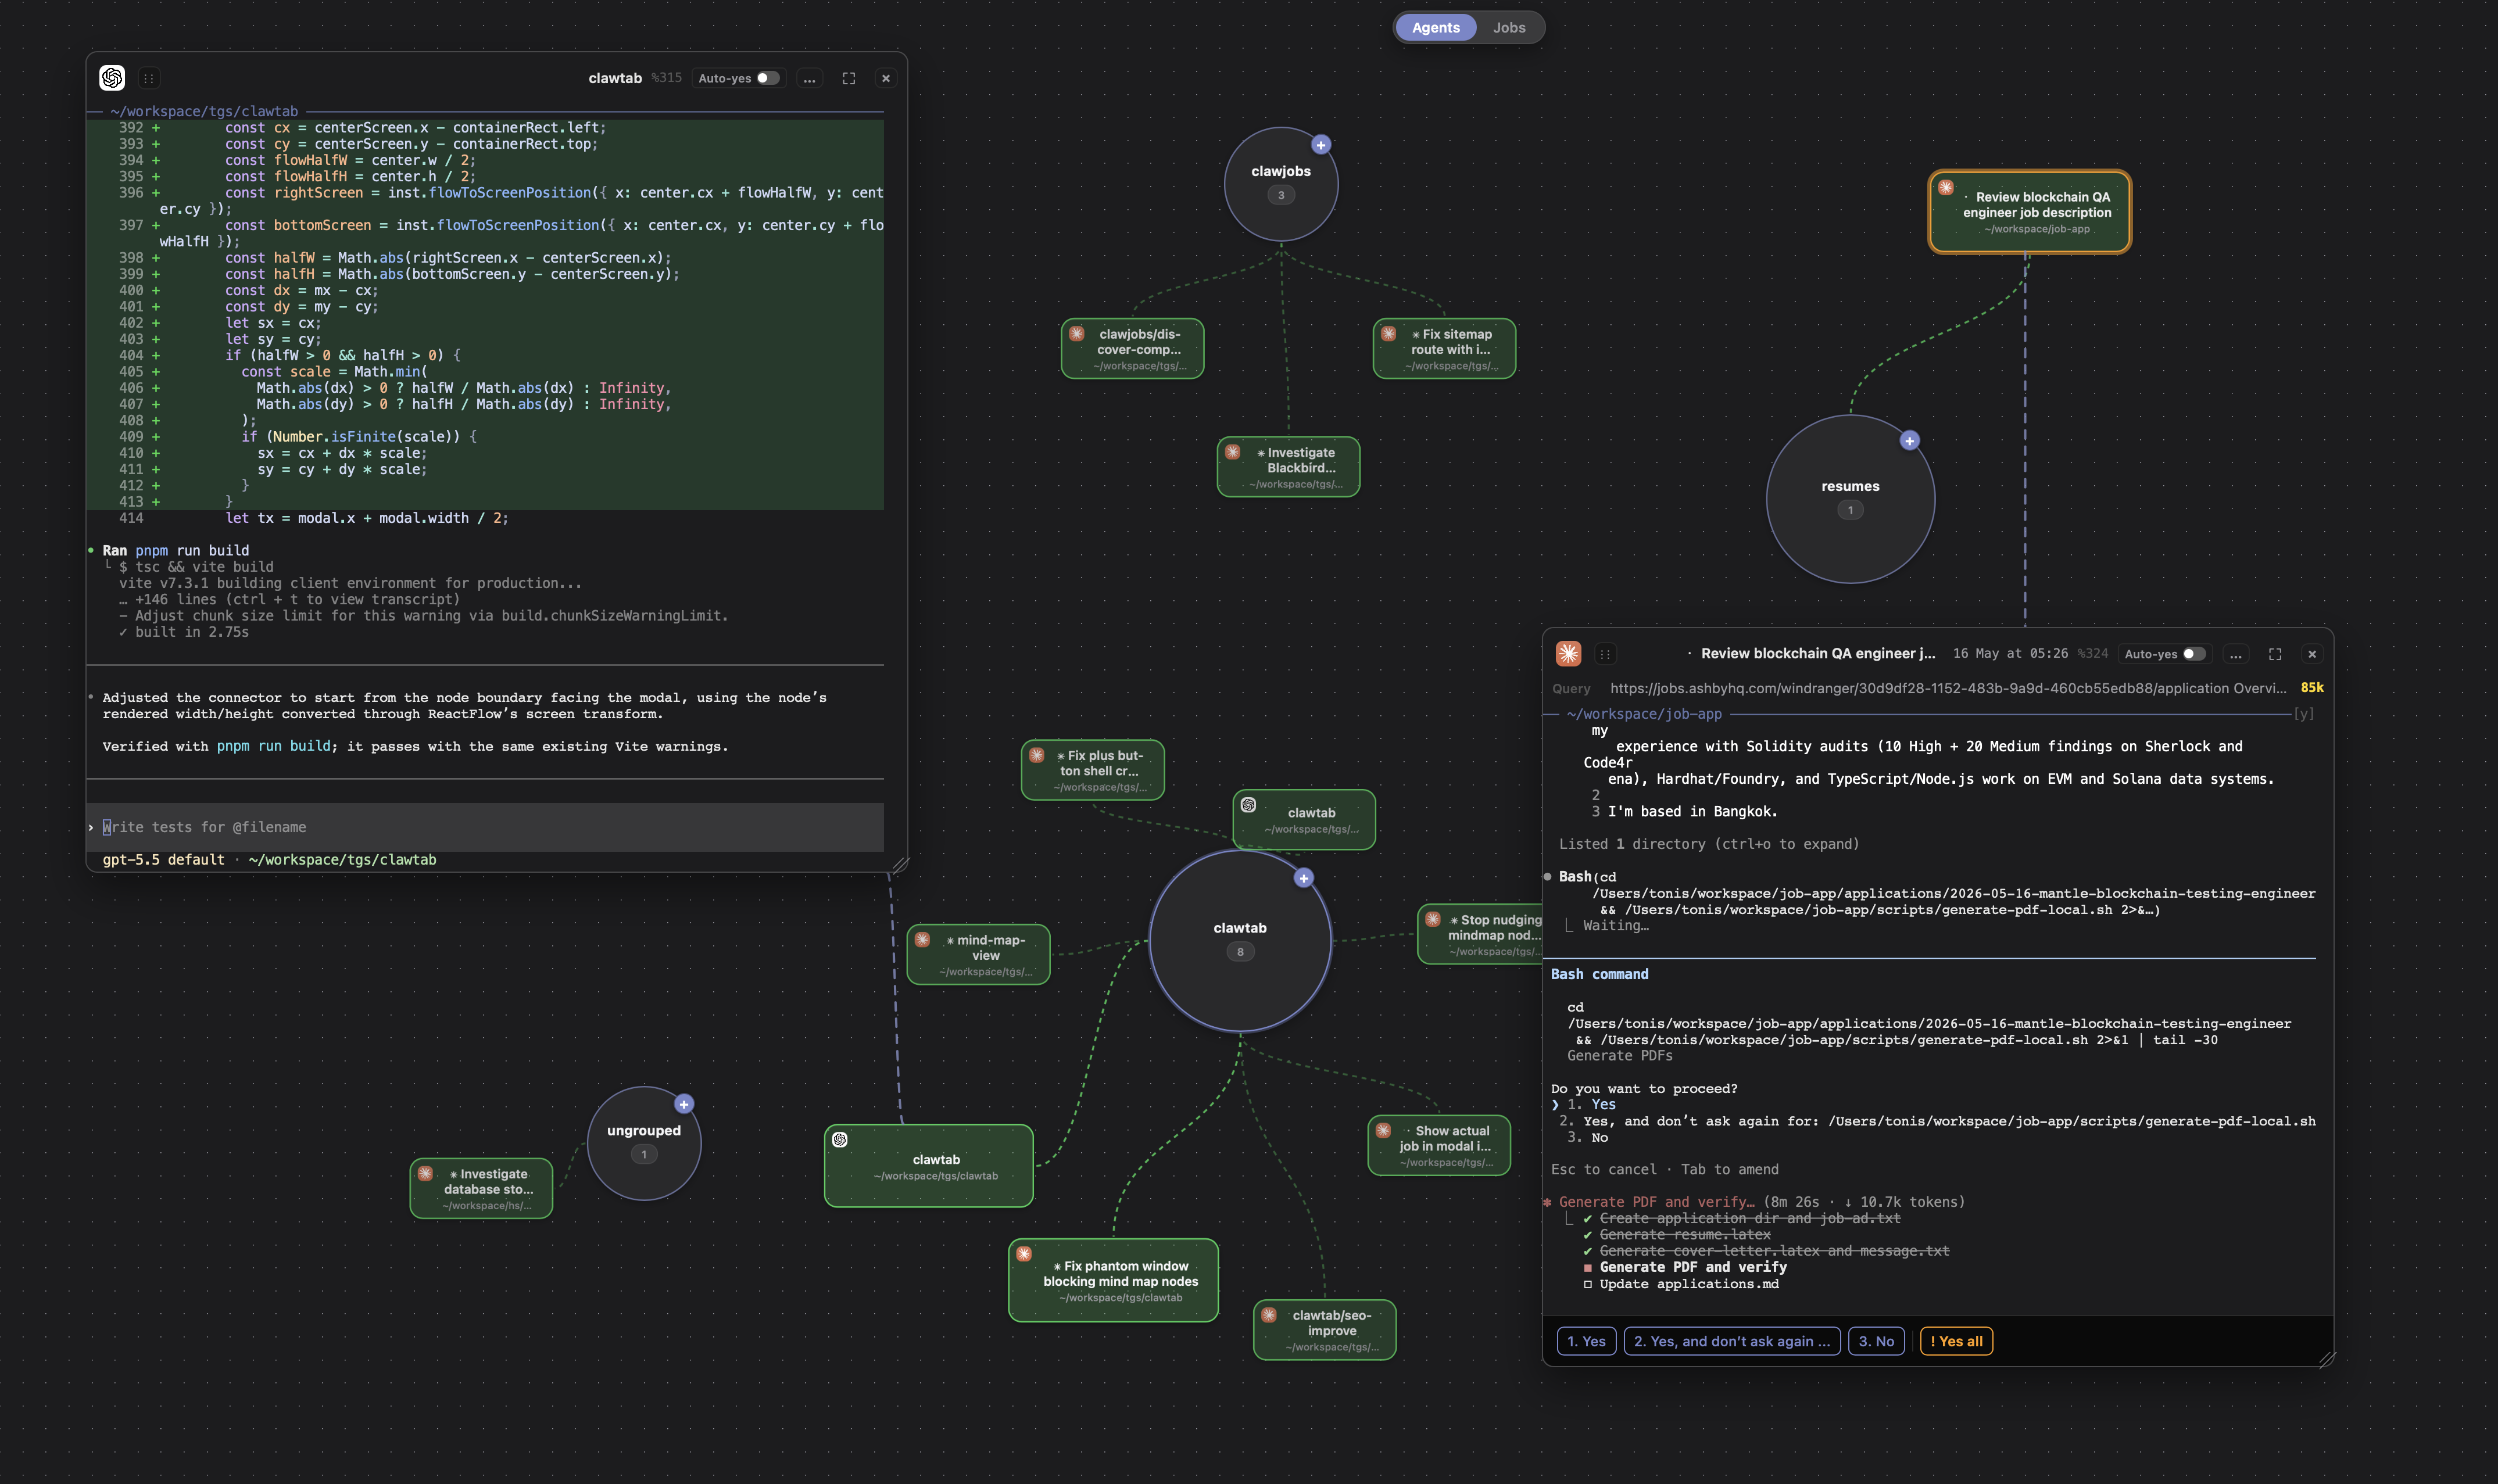Image resolution: width=2498 pixels, height=1484 pixels.
Task: Click the Claude icon on Fix sitemap node
Action: pyautogui.click(x=1389, y=334)
